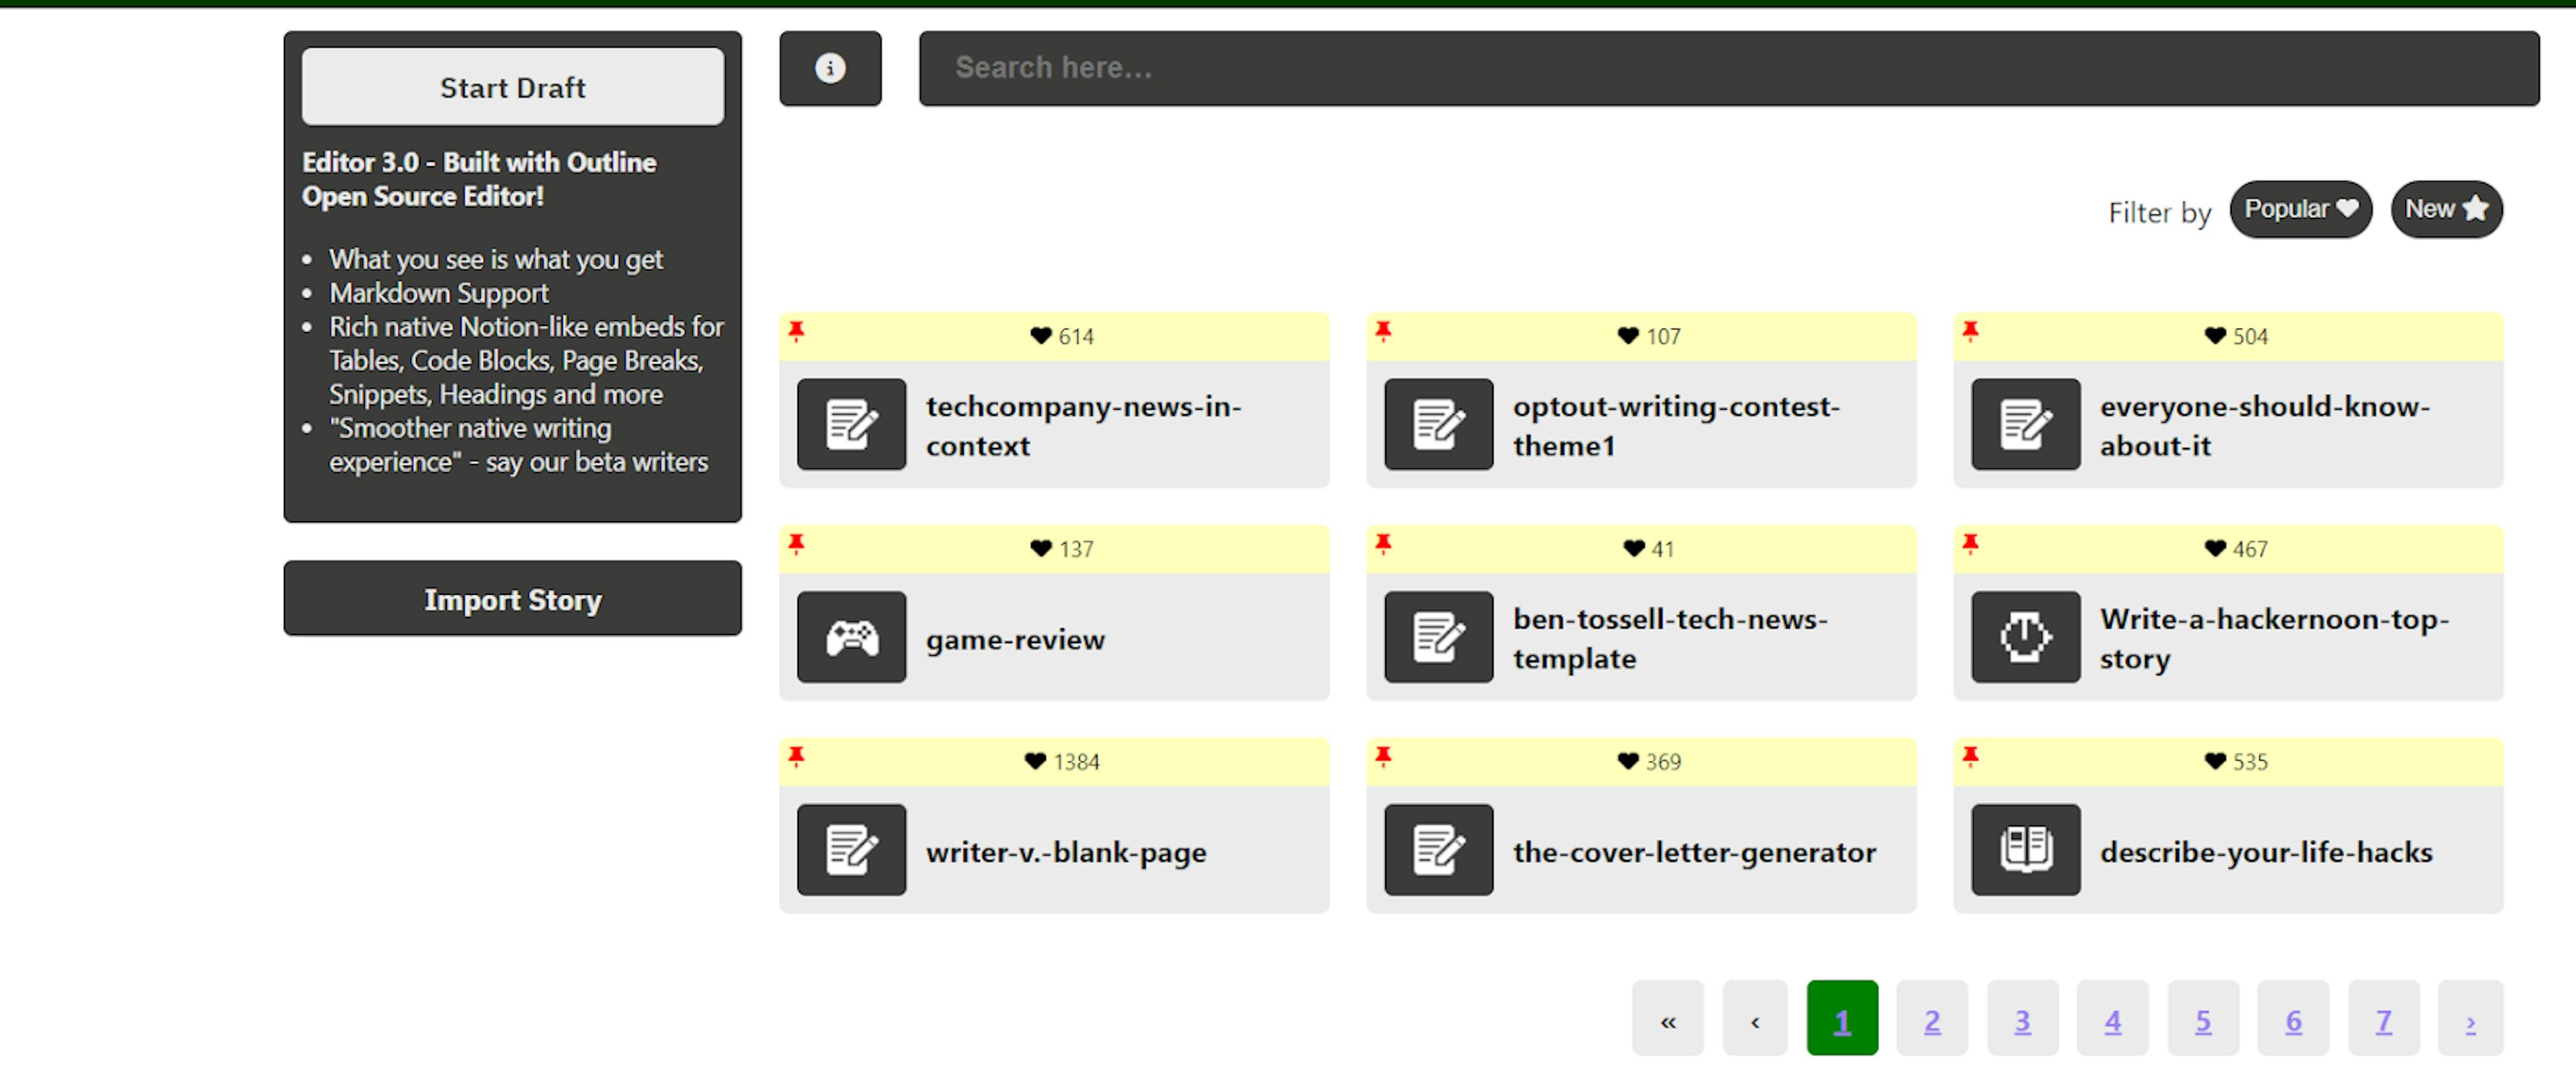Go to page 3
Screen dimensions: 2576x1075
click(x=2022, y=1019)
